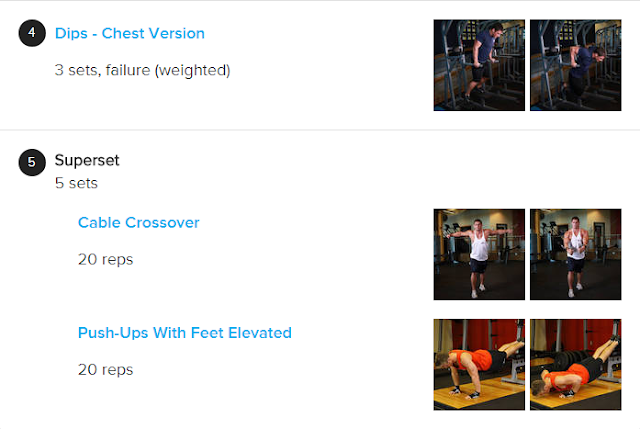
Task: Click '20 reps' under Push-Ups With Feet Elevated
Action: pos(105,369)
